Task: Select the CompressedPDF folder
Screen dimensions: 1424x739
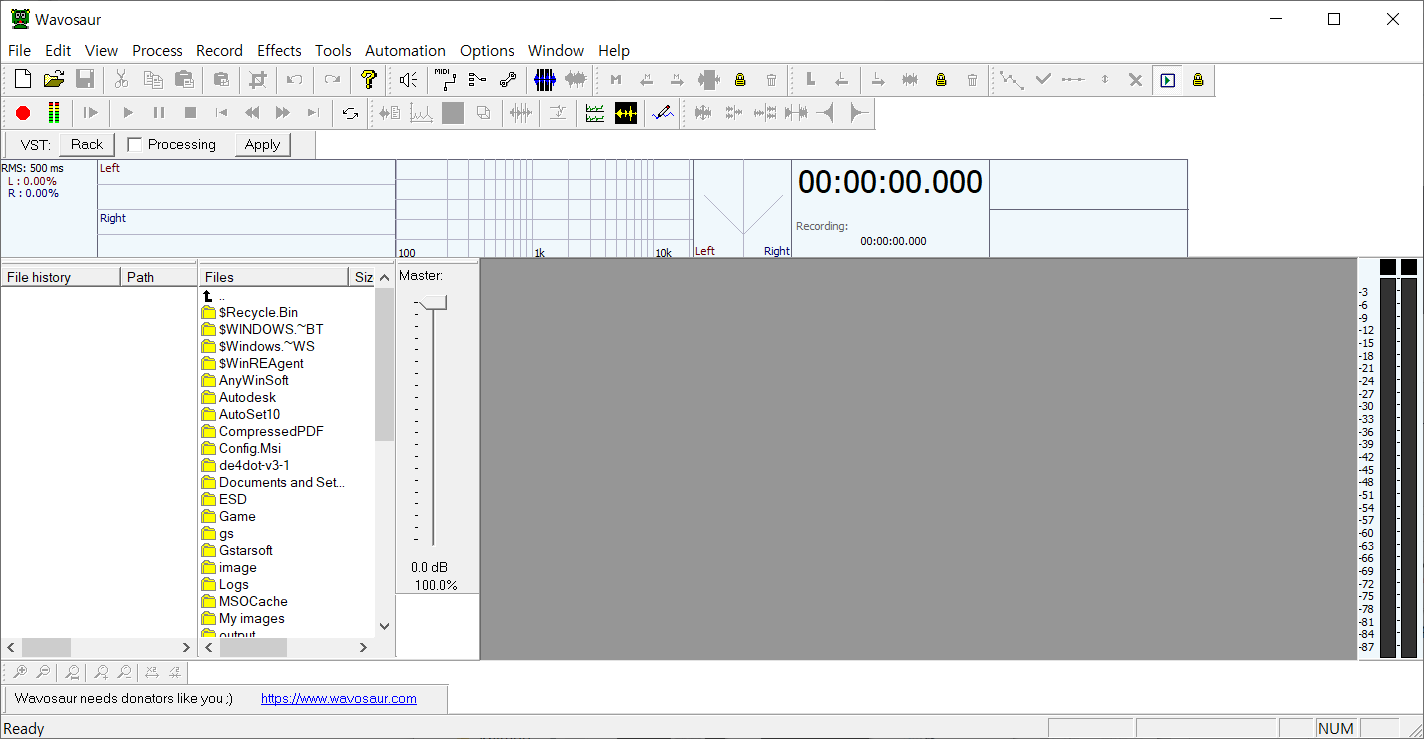Action: (x=263, y=432)
